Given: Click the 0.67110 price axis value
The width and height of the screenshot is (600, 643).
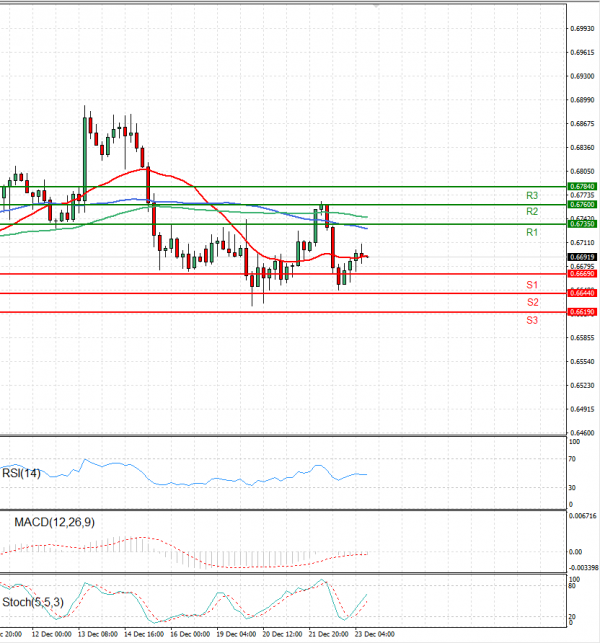Looking at the screenshot, I should pos(582,243).
